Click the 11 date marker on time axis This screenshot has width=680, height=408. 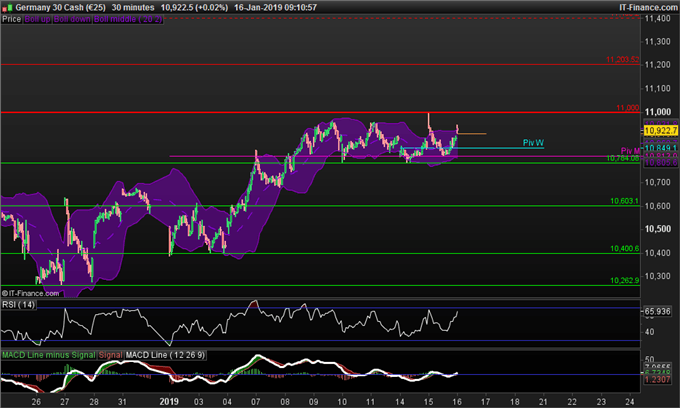370,402
